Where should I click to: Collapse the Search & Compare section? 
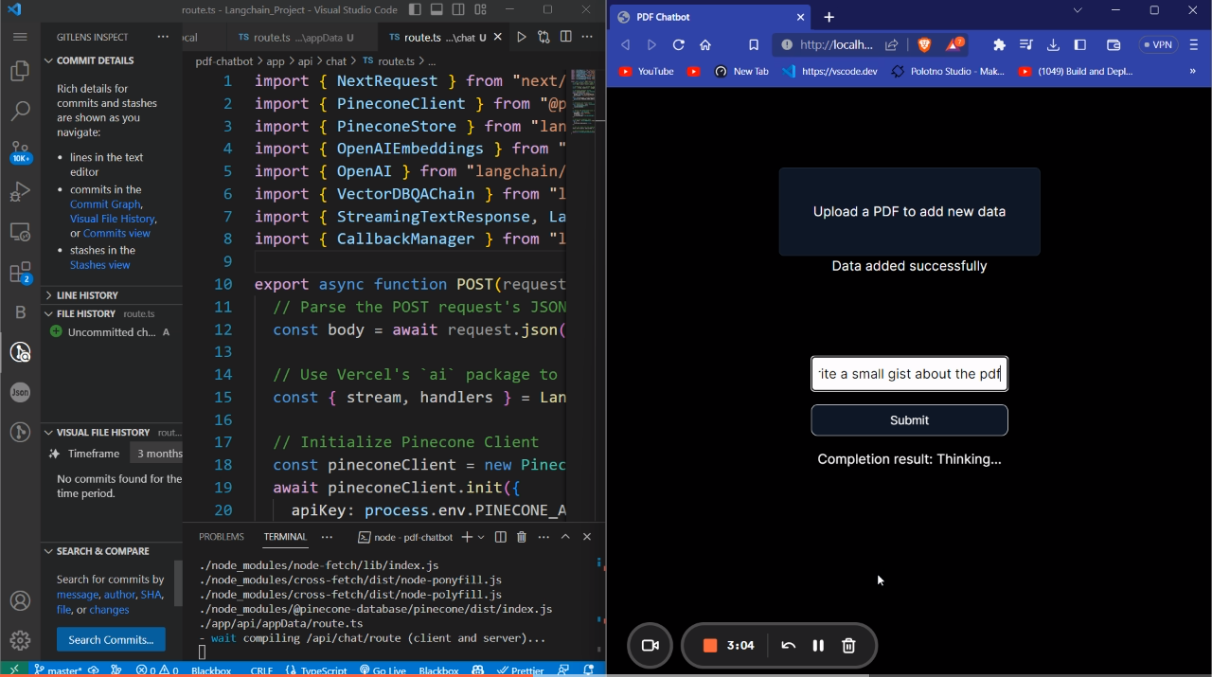pos(111,551)
